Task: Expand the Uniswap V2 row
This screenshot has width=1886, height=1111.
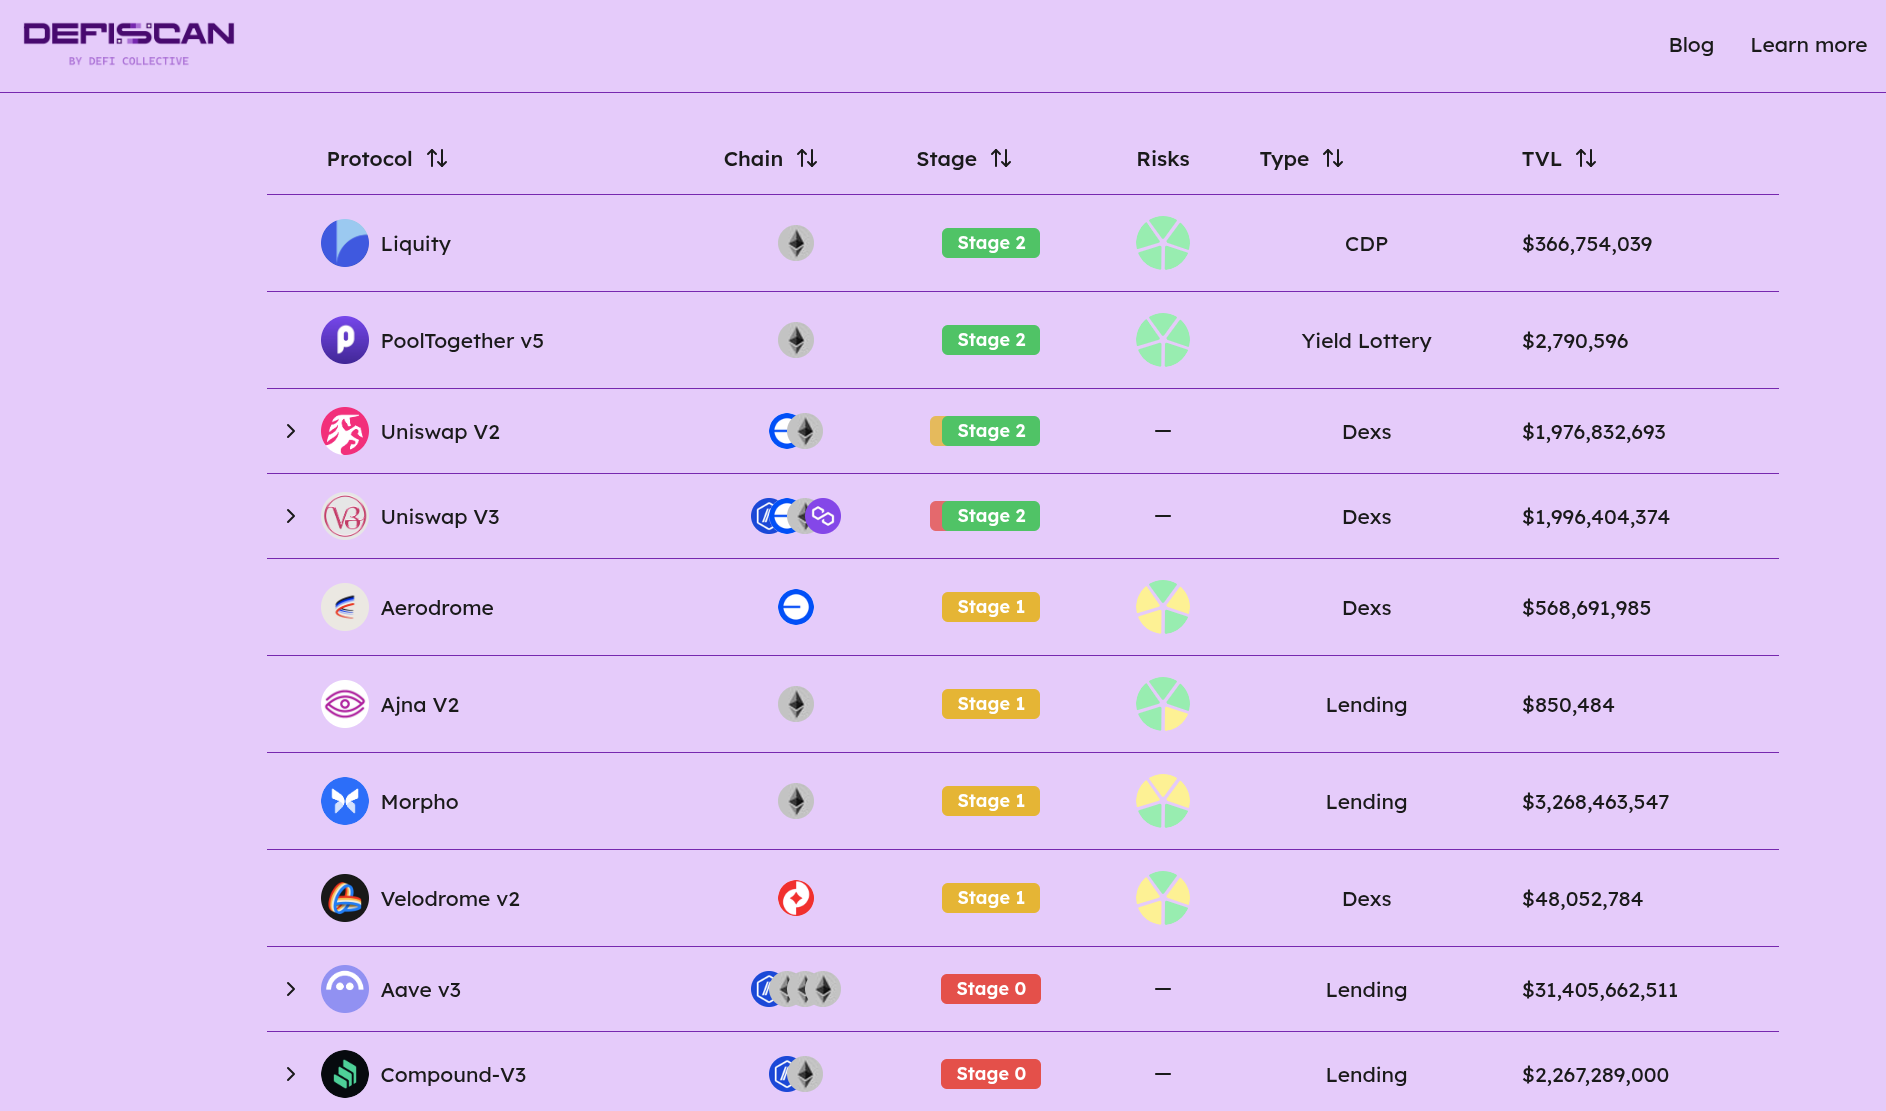Action: pyautogui.click(x=291, y=431)
